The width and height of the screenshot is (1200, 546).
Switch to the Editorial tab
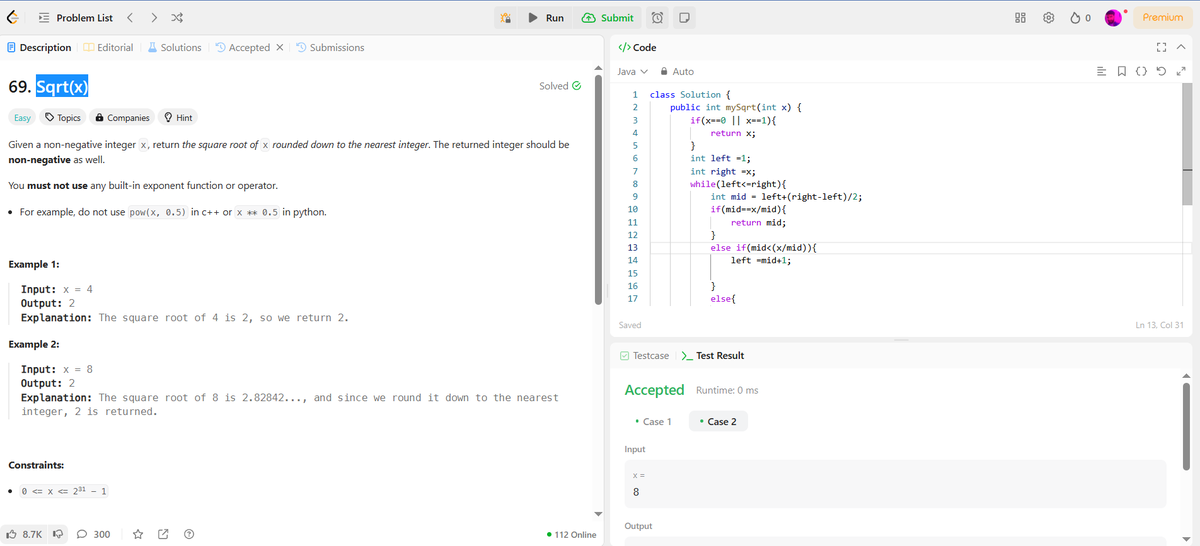pyautogui.click(x=108, y=47)
